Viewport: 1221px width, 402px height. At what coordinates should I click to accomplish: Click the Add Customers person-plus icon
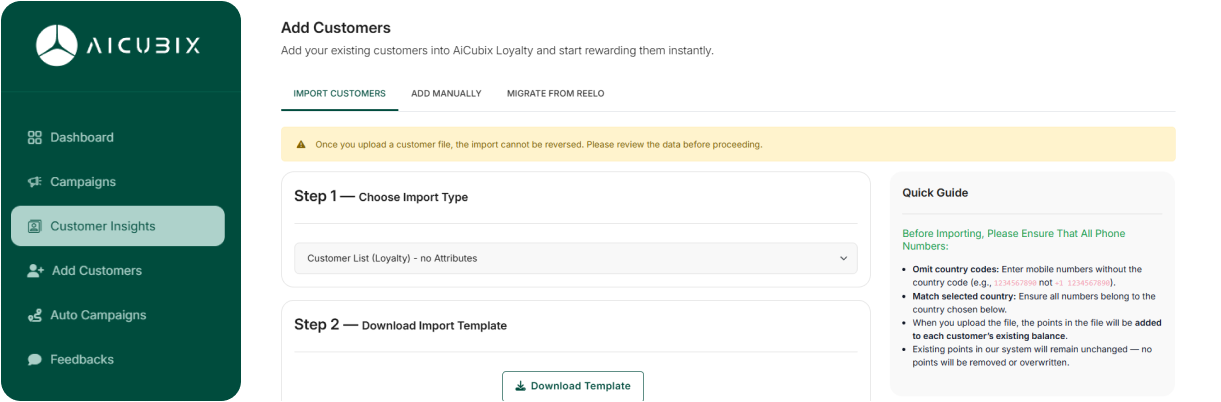click(35, 271)
